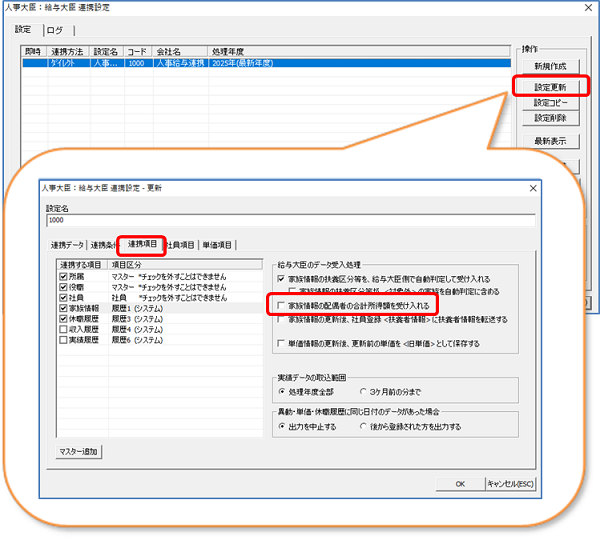The width and height of the screenshot is (600, 540).
Task: Open the 連携データ tab
Action: pos(66,245)
